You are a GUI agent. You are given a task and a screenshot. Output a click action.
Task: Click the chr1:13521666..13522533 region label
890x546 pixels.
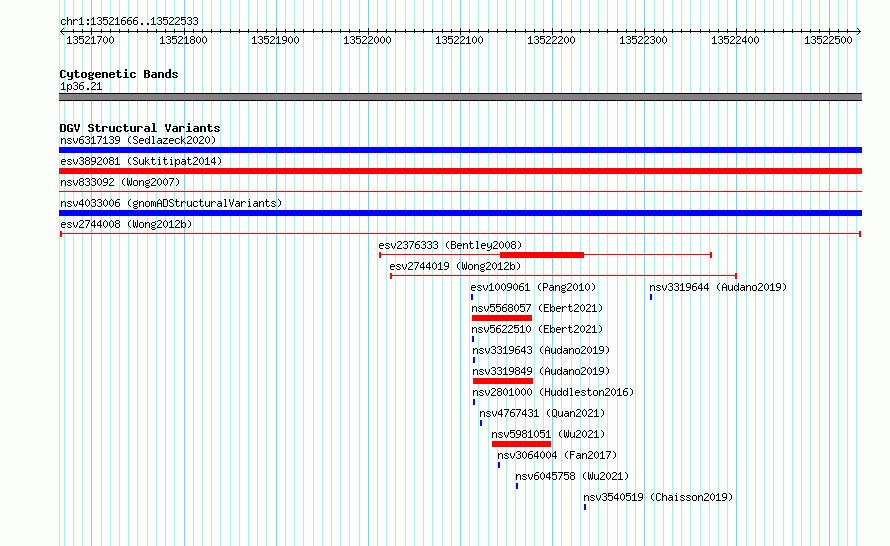[x=129, y=21]
